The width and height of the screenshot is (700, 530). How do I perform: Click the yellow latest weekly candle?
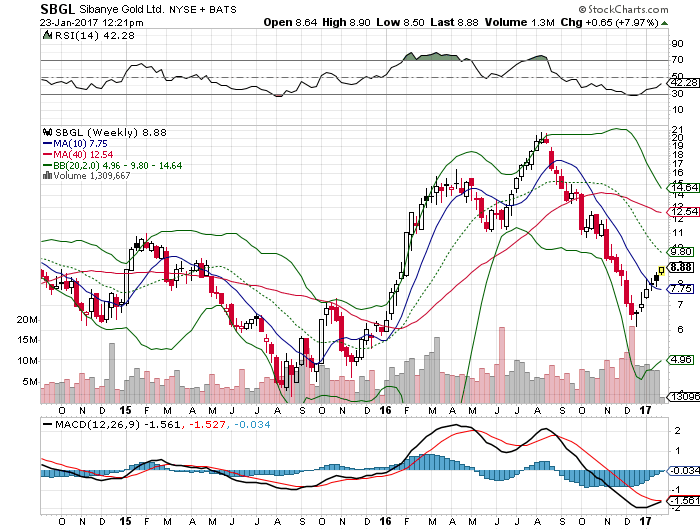661,270
